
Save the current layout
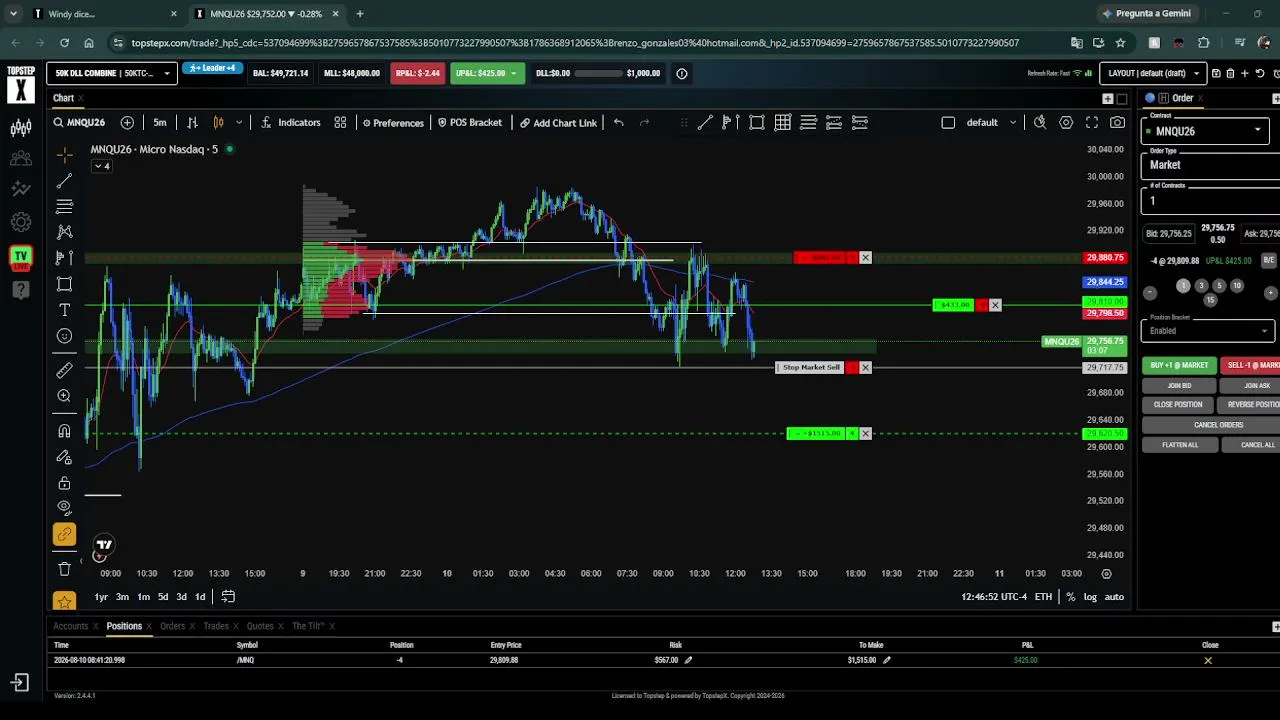click(1216, 73)
